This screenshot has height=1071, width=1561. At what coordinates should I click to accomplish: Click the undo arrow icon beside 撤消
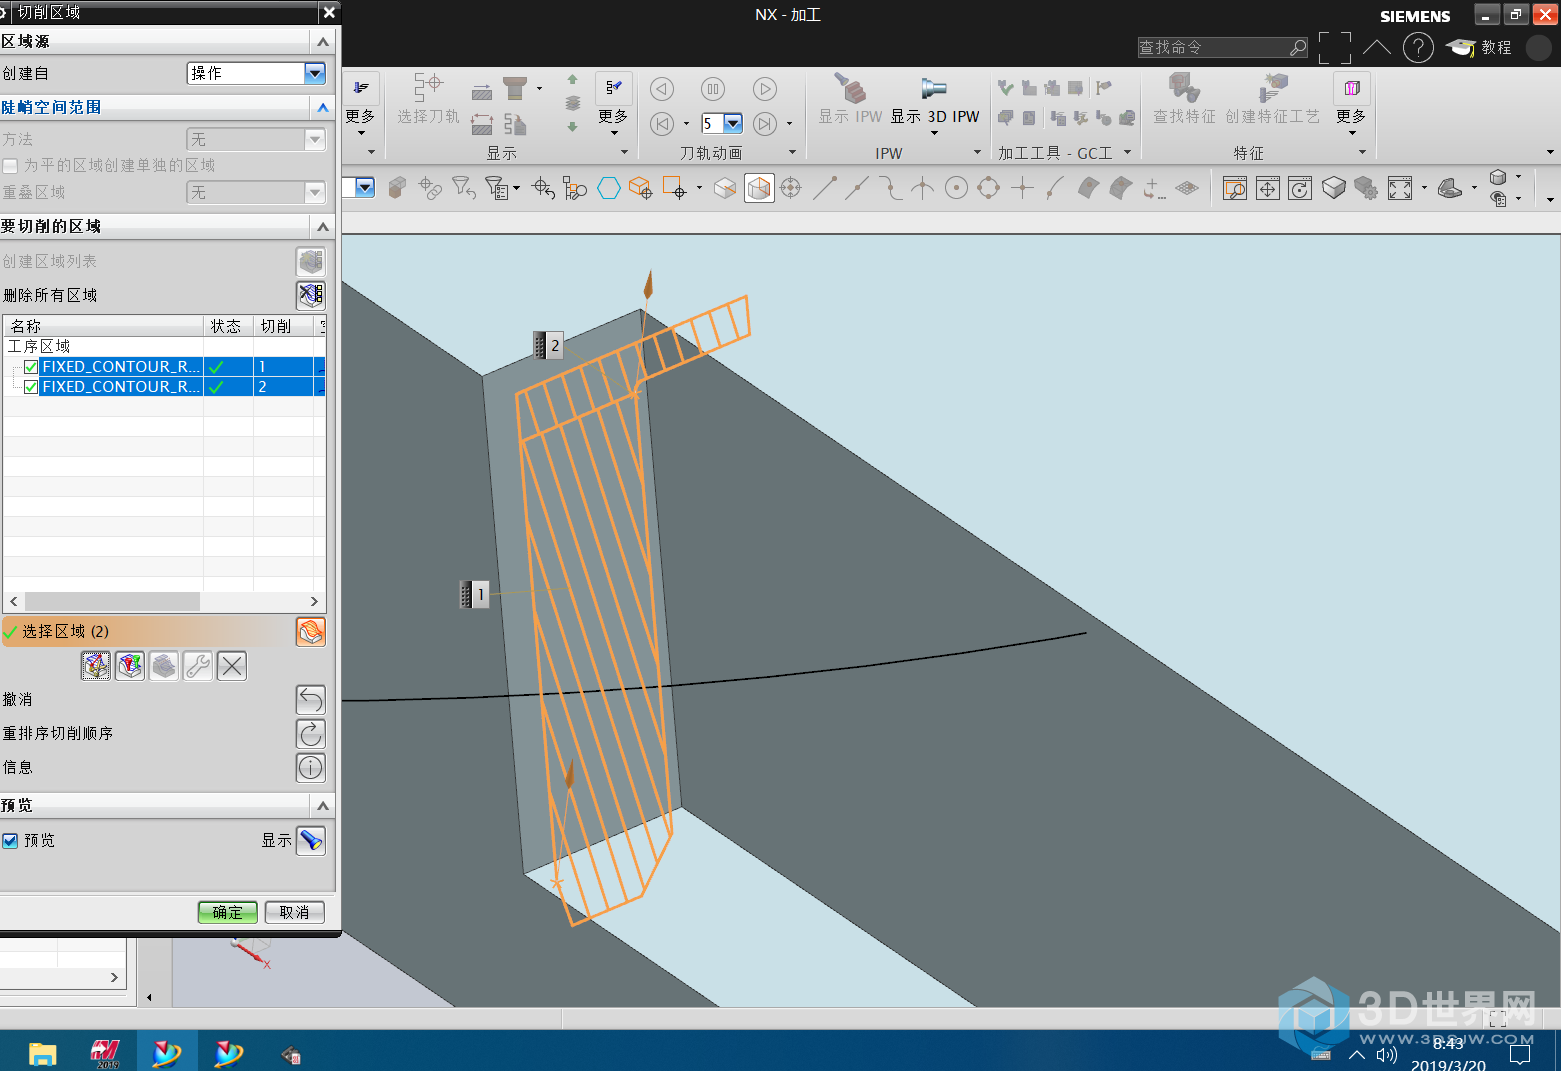point(311,700)
